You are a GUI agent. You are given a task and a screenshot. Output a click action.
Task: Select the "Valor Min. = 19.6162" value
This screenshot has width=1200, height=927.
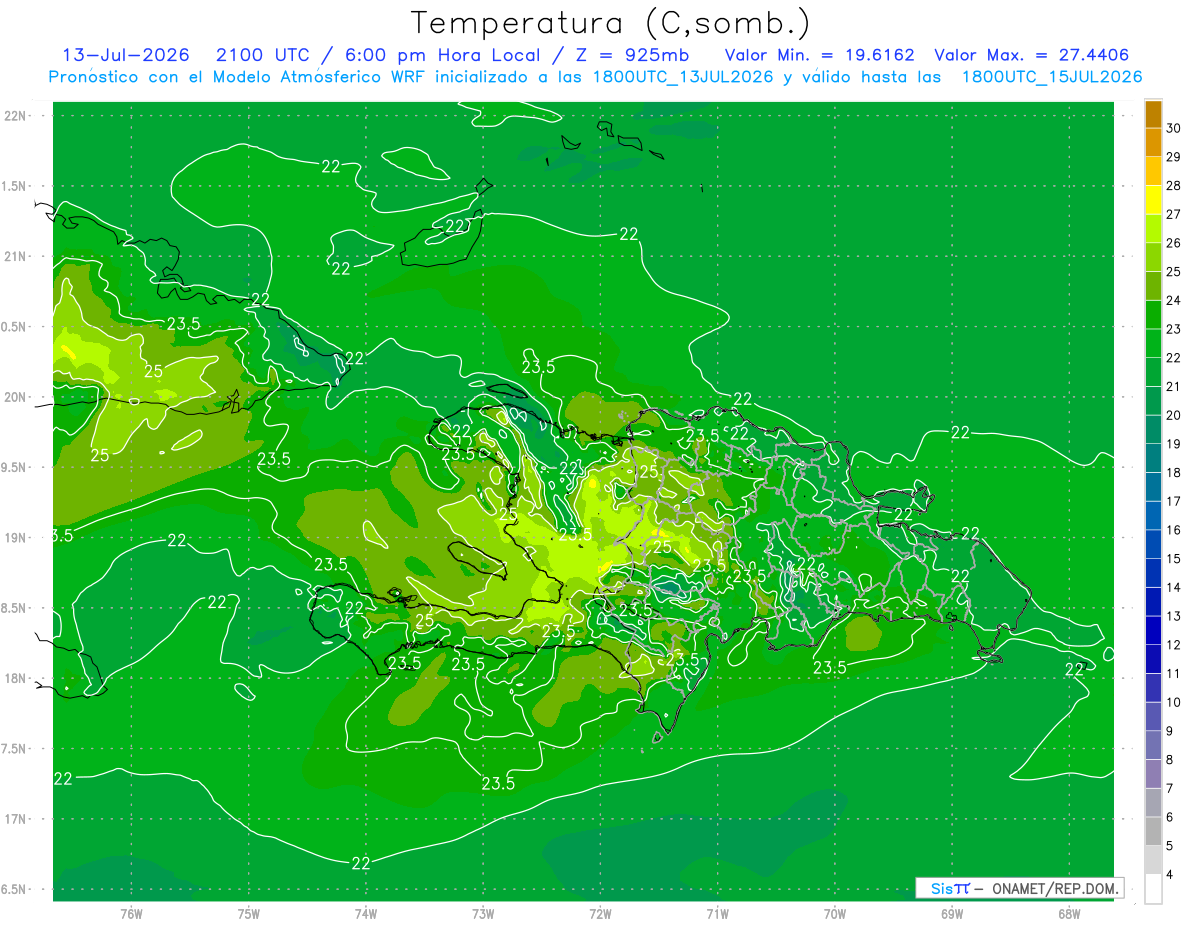pyautogui.click(x=820, y=55)
